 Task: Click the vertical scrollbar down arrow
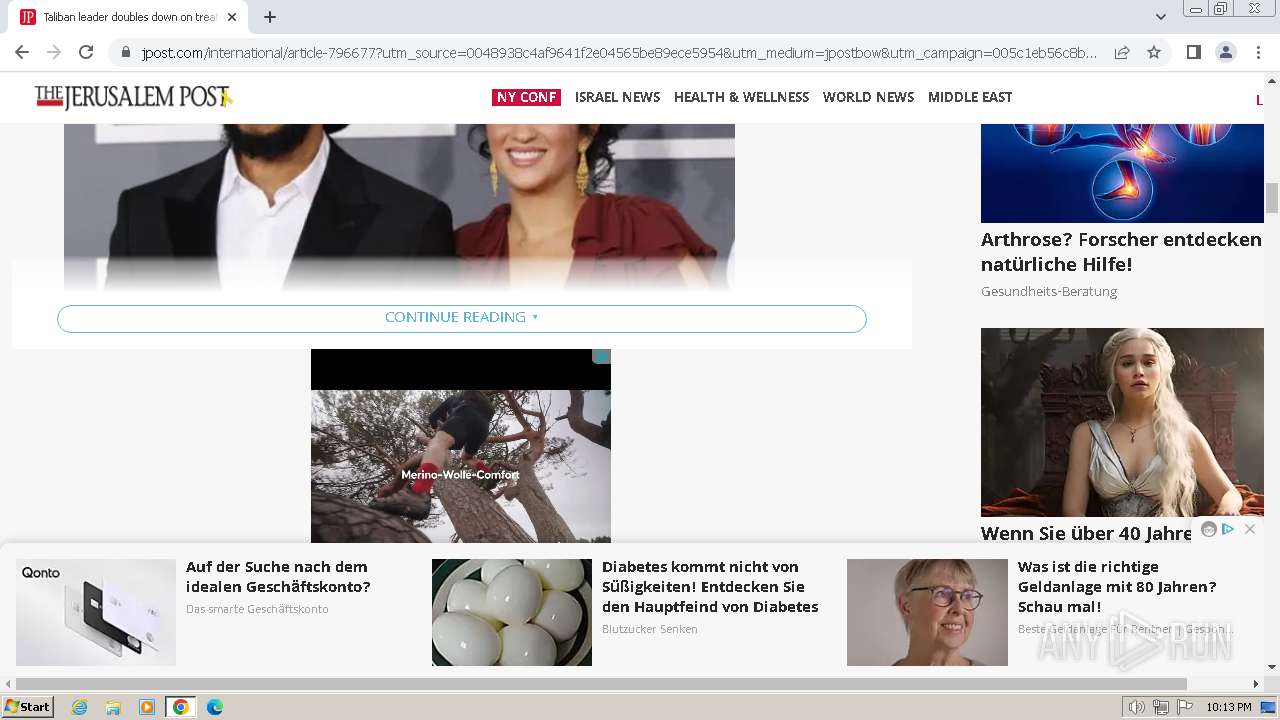coord(1272,667)
